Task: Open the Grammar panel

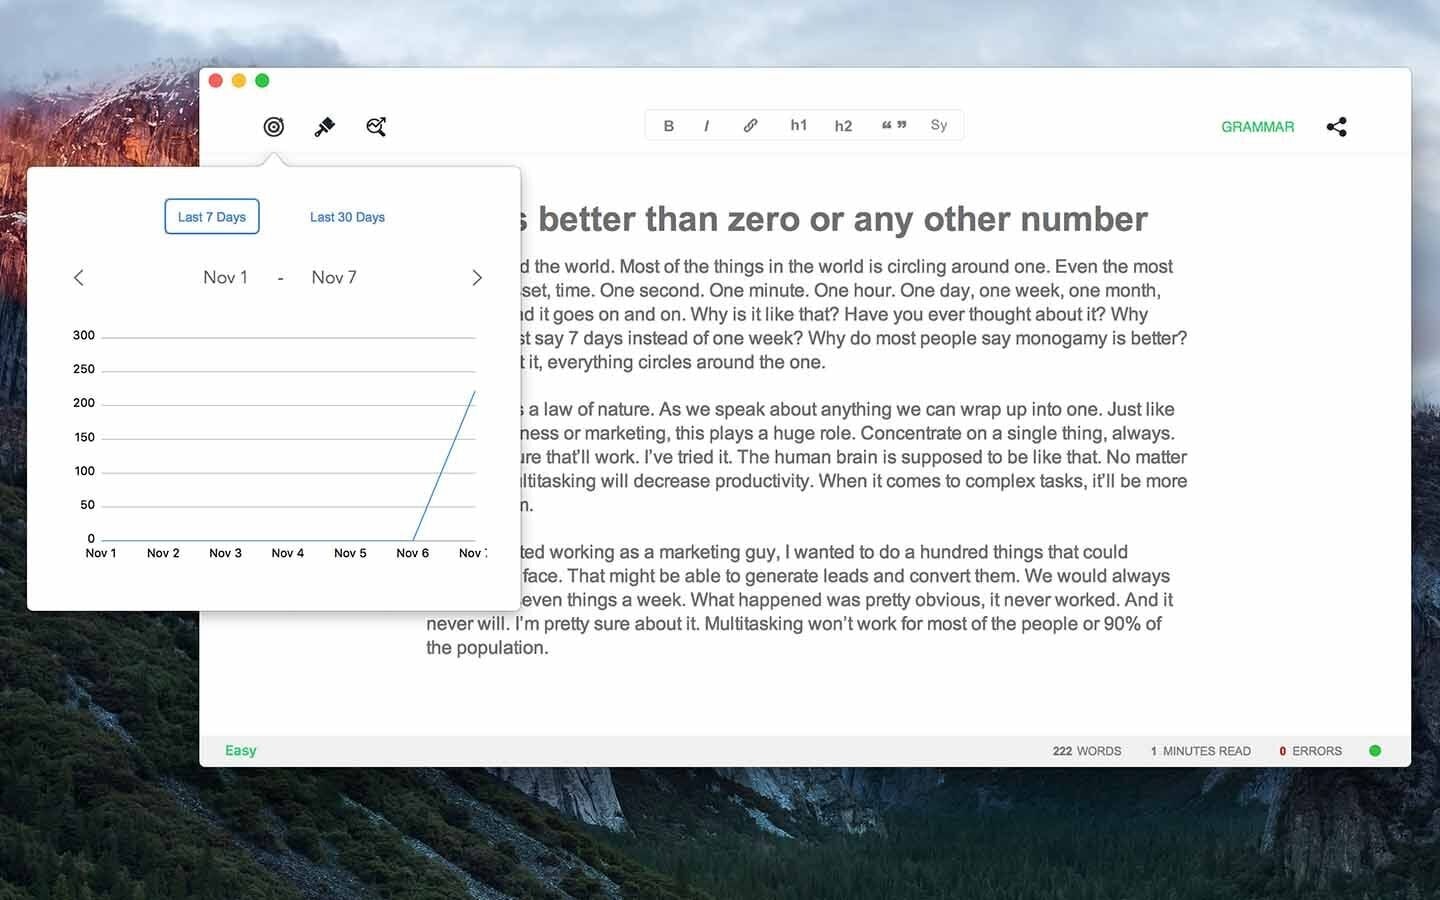Action: (1257, 127)
